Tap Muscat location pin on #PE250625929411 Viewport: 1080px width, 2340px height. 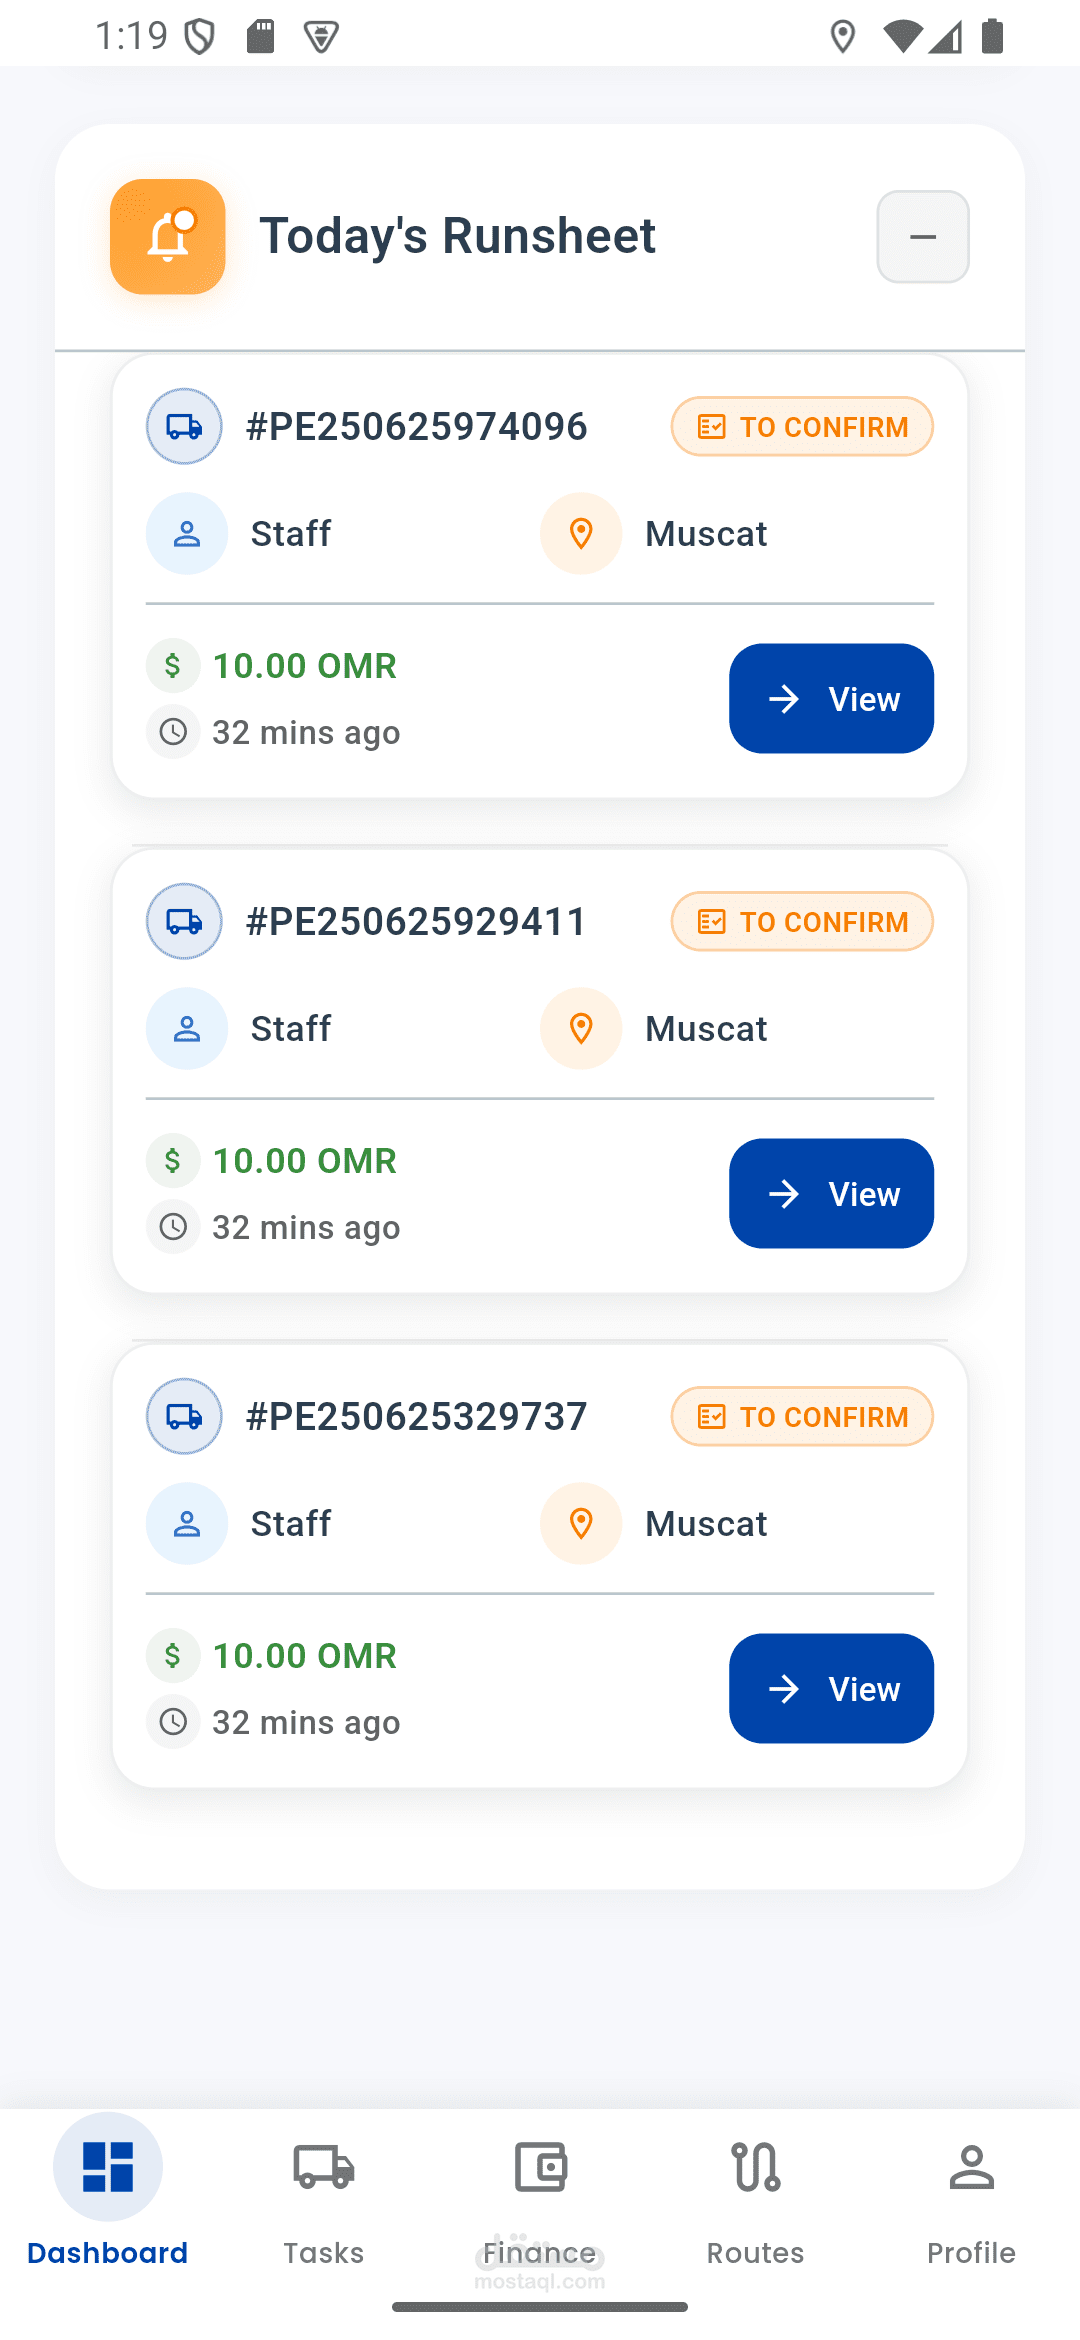[x=581, y=1028]
